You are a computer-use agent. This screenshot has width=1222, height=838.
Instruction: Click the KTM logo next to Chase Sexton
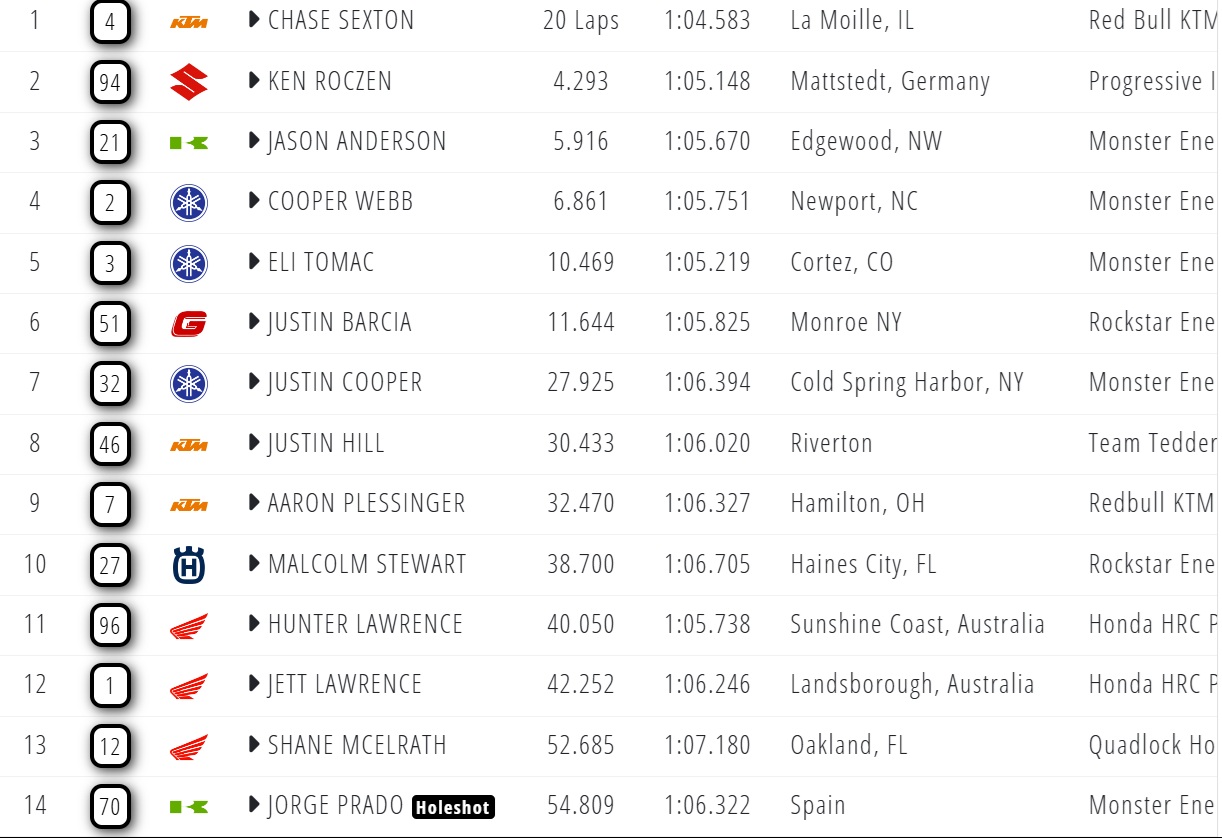[187, 20]
